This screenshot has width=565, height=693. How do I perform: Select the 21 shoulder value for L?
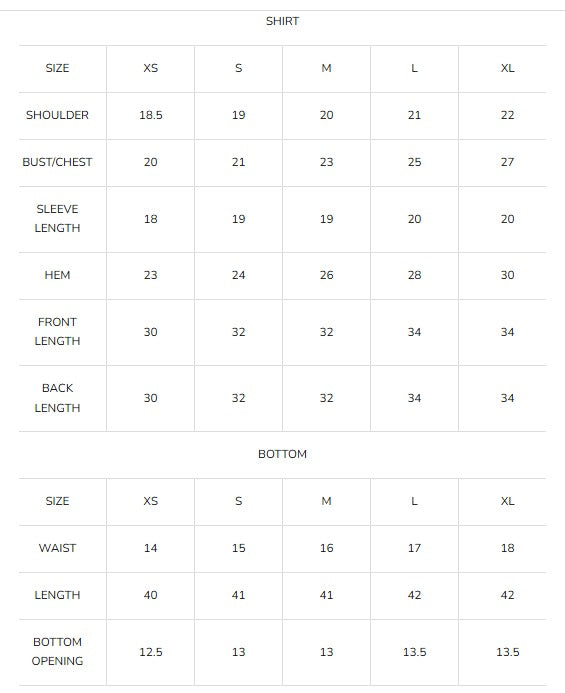414,115
